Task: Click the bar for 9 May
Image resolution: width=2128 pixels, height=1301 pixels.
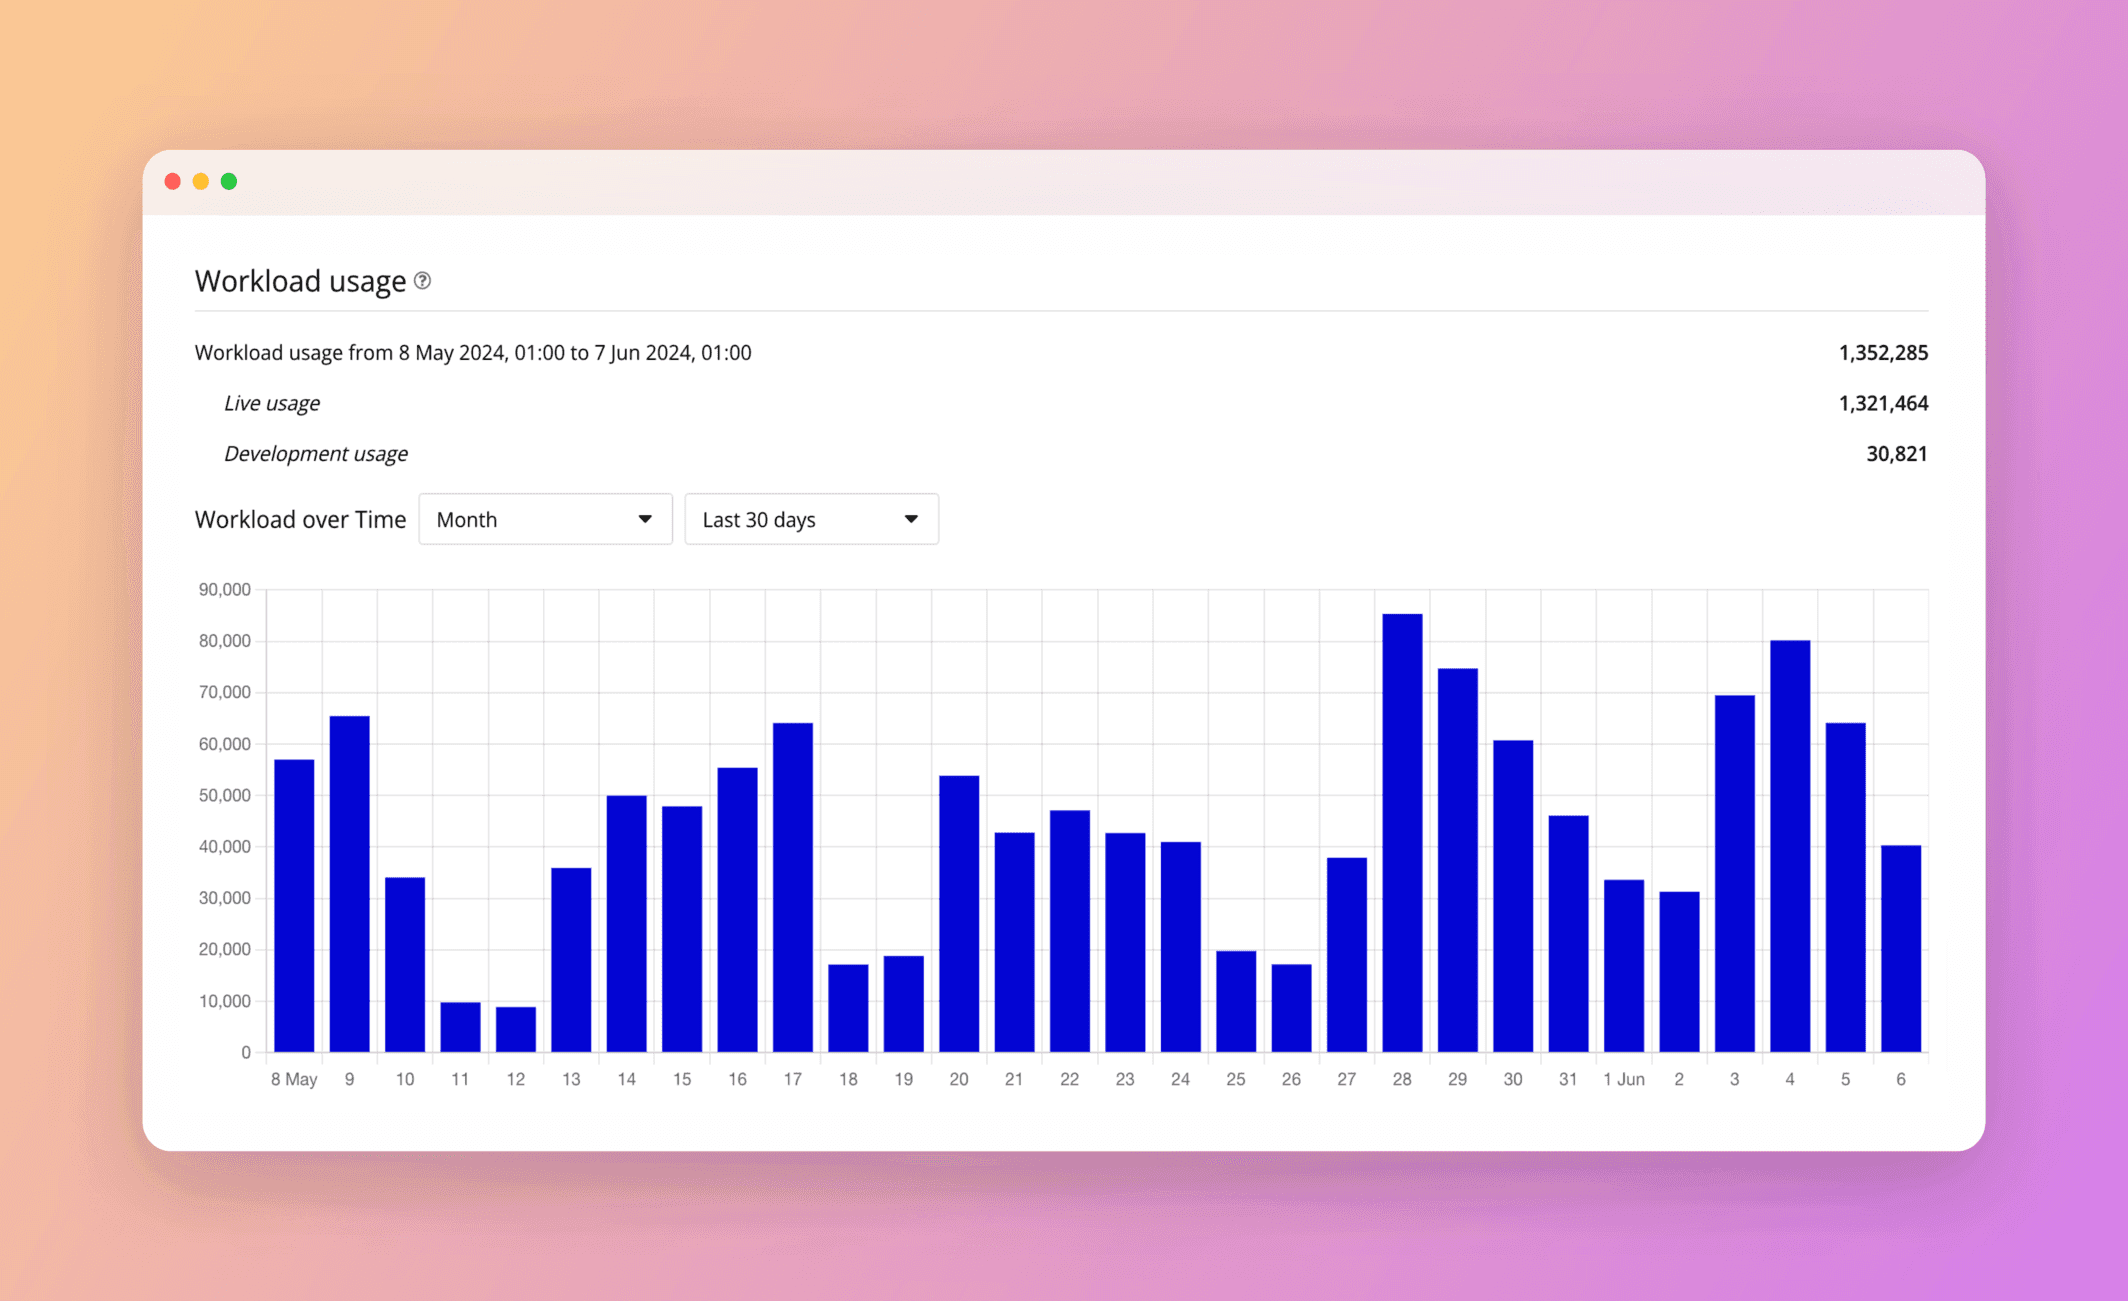Action: point(349,883)
